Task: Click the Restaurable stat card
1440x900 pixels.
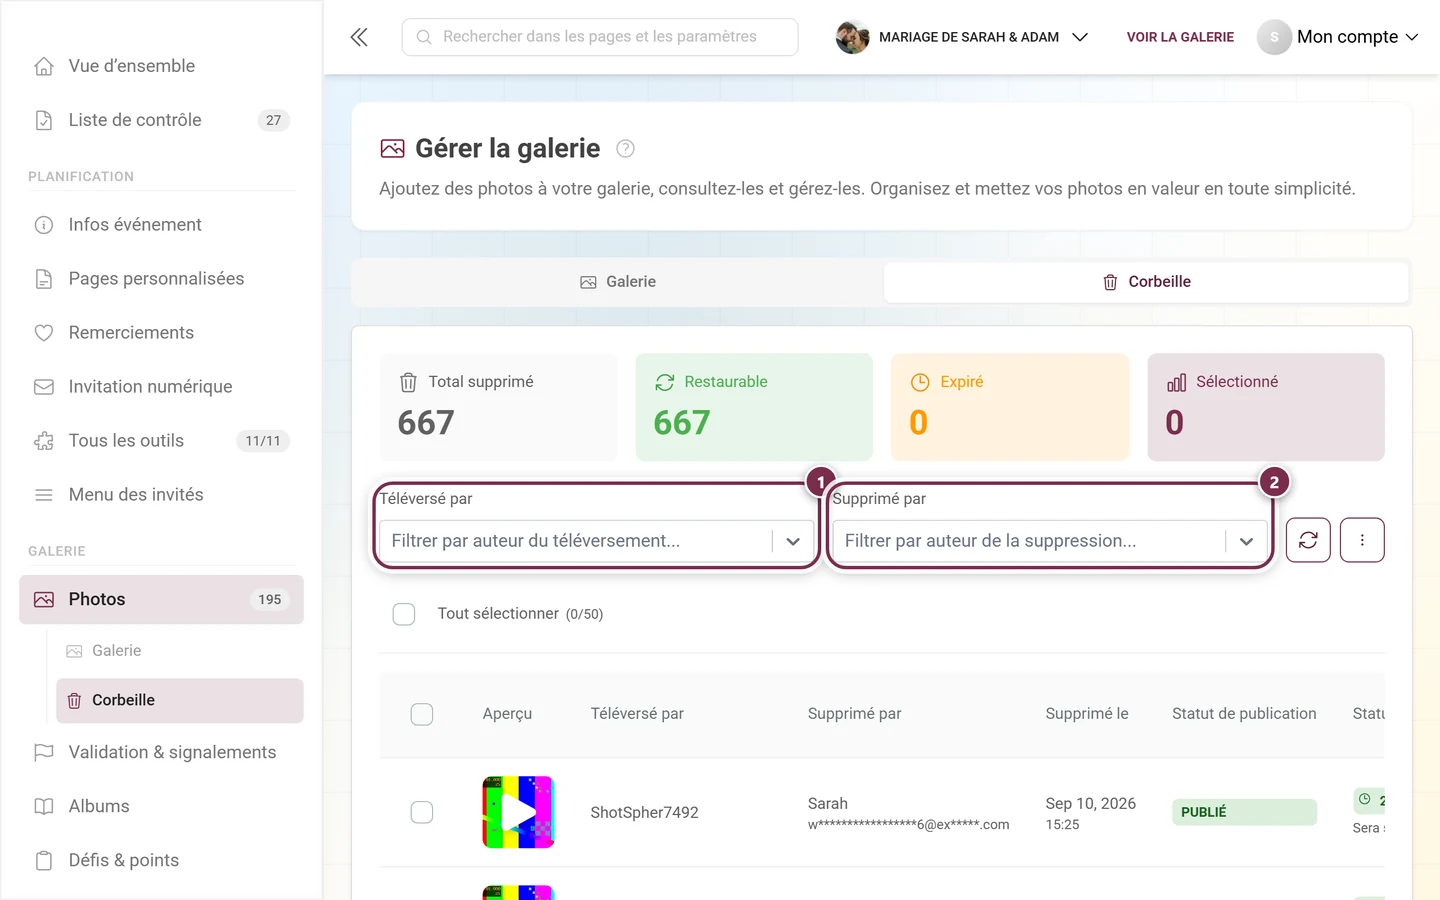Action: click(x=754, y=407)
